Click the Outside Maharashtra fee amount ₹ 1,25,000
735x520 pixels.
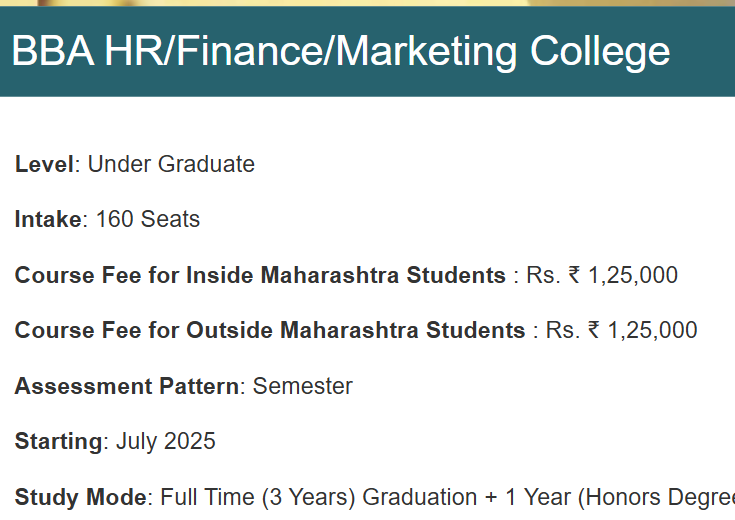(x=642, y=330)
